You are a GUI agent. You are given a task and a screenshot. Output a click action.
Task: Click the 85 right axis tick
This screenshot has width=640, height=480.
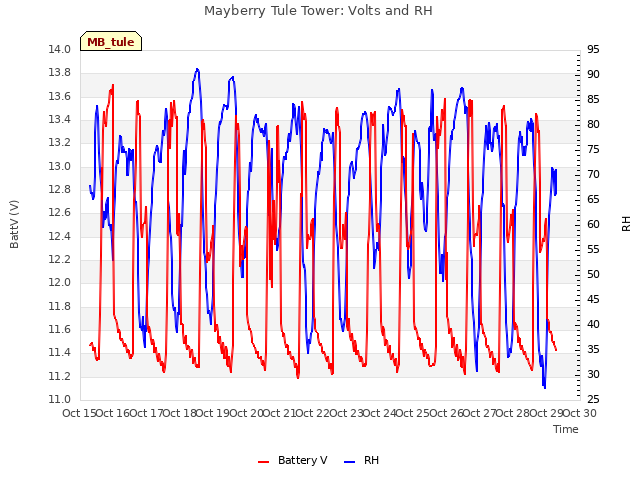[x=593, y=99]
